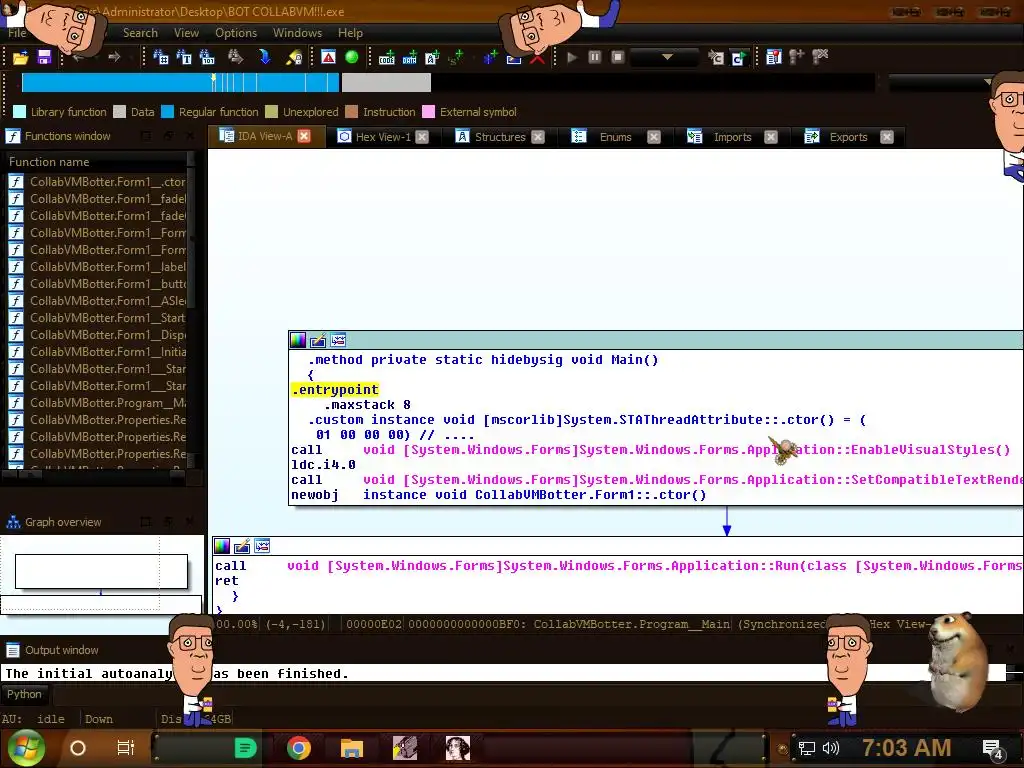The image size is (1024, 768).
Task: Open the Windows menu
Action: (297, 33)
